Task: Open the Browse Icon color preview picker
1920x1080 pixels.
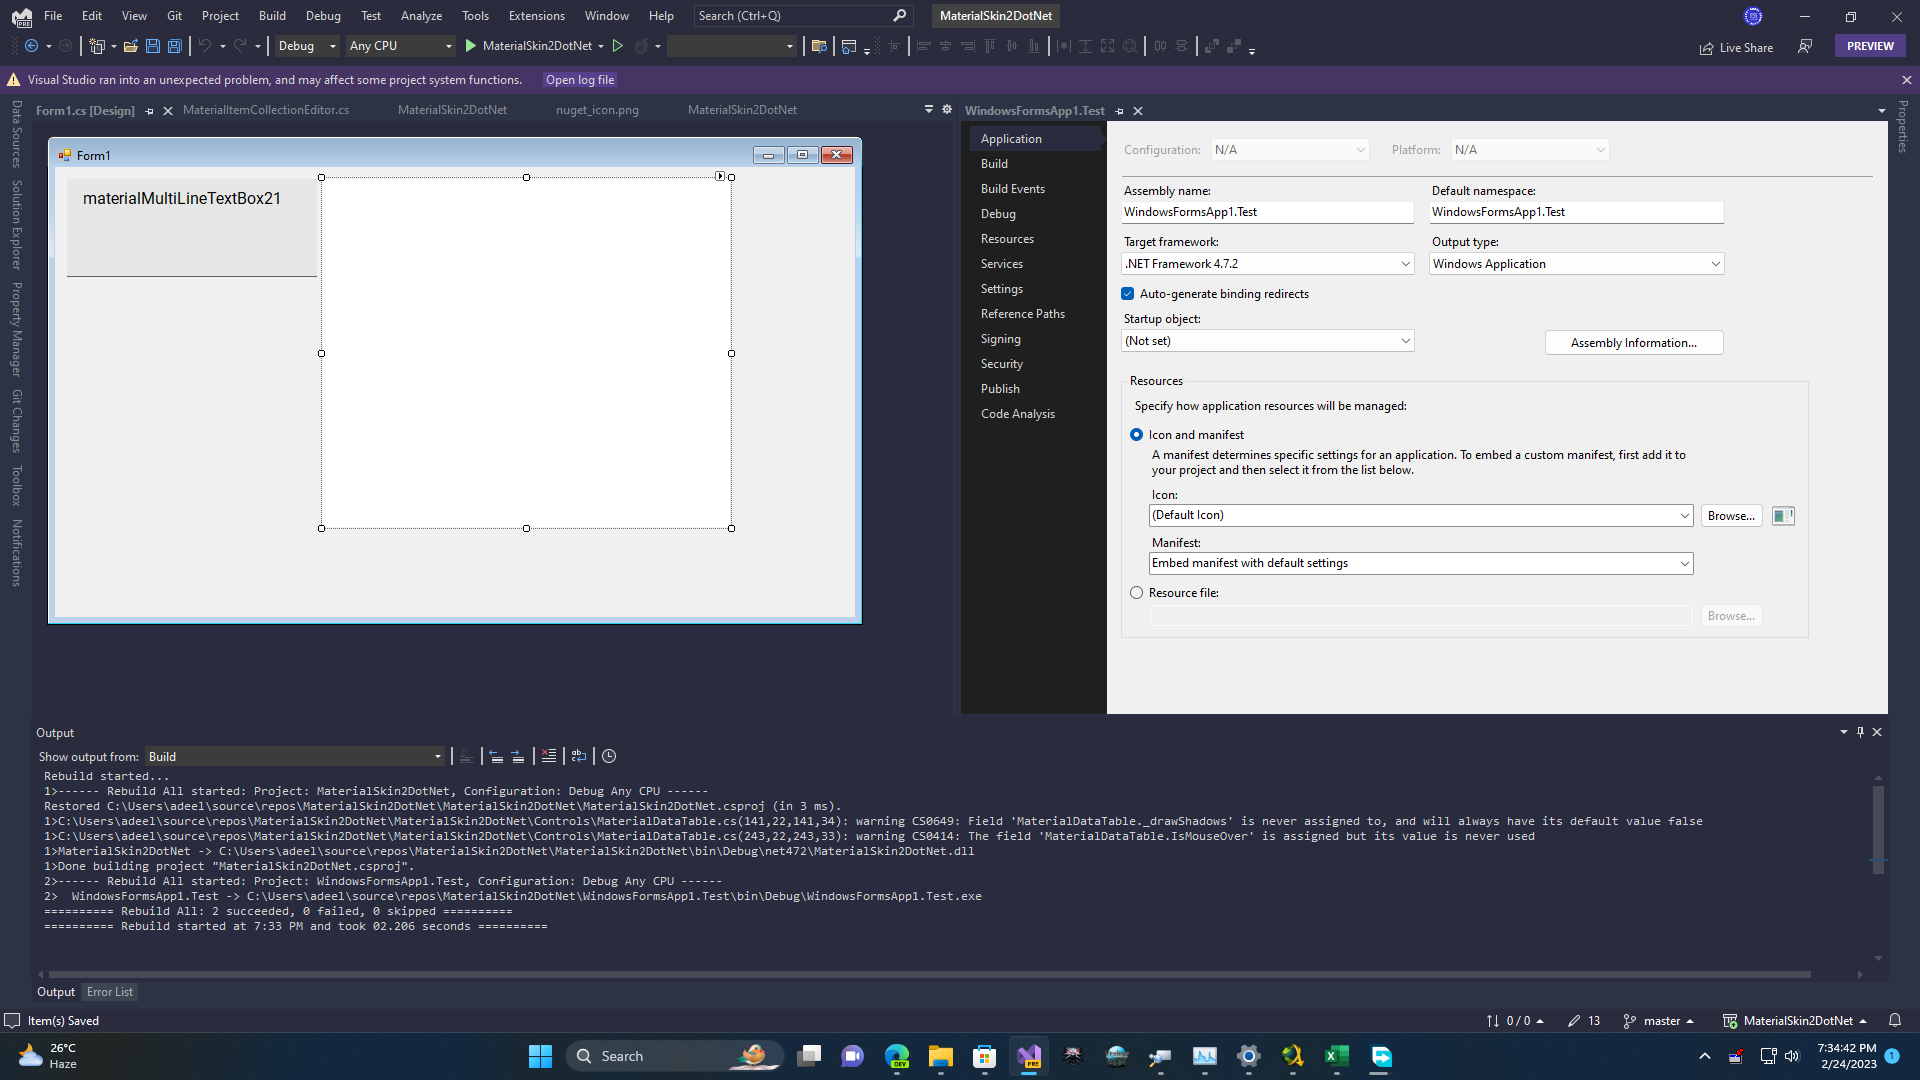Action: click(1782, 515)
